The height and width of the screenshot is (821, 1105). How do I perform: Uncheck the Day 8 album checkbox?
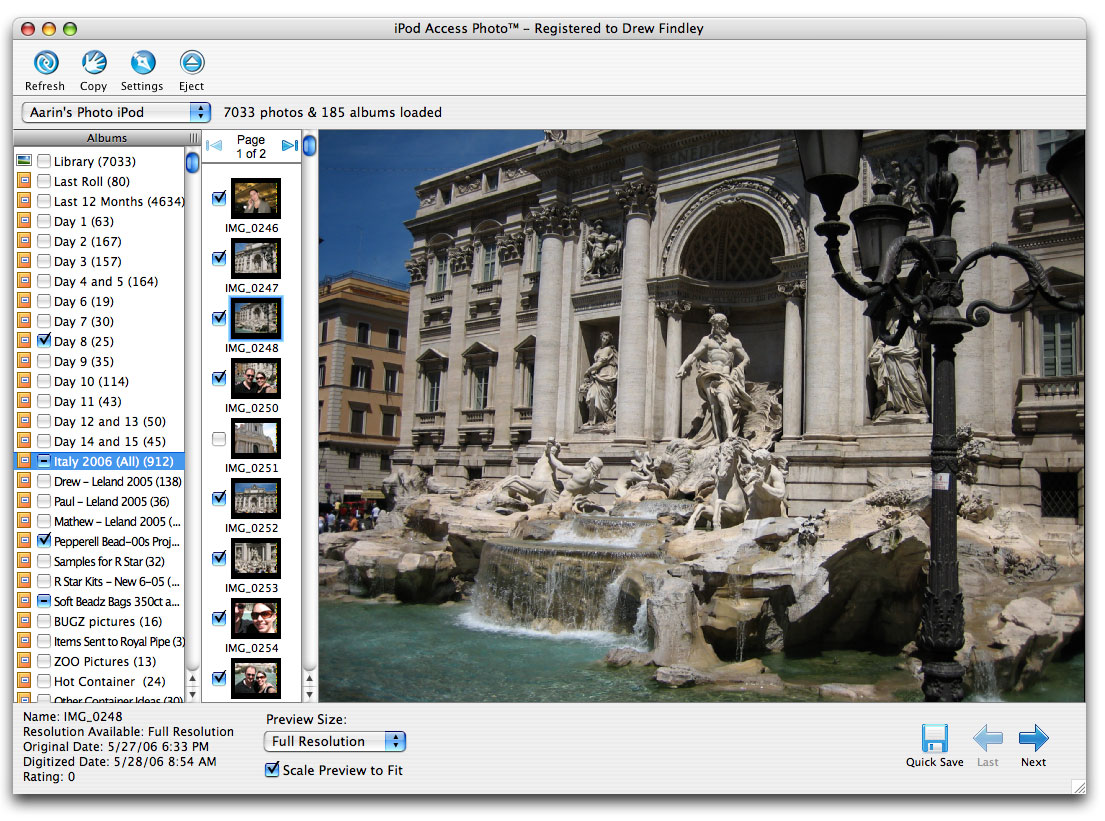click(43, 340)
